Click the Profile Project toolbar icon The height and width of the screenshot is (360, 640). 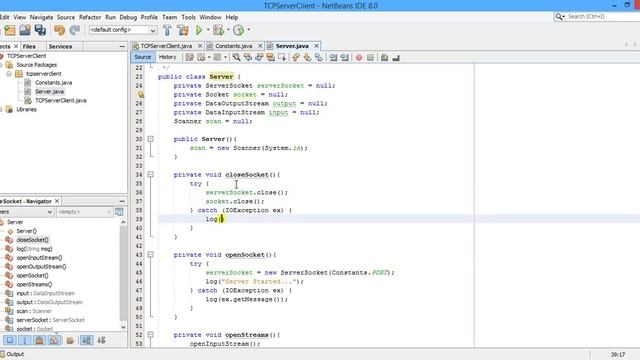tap(238, 30)
